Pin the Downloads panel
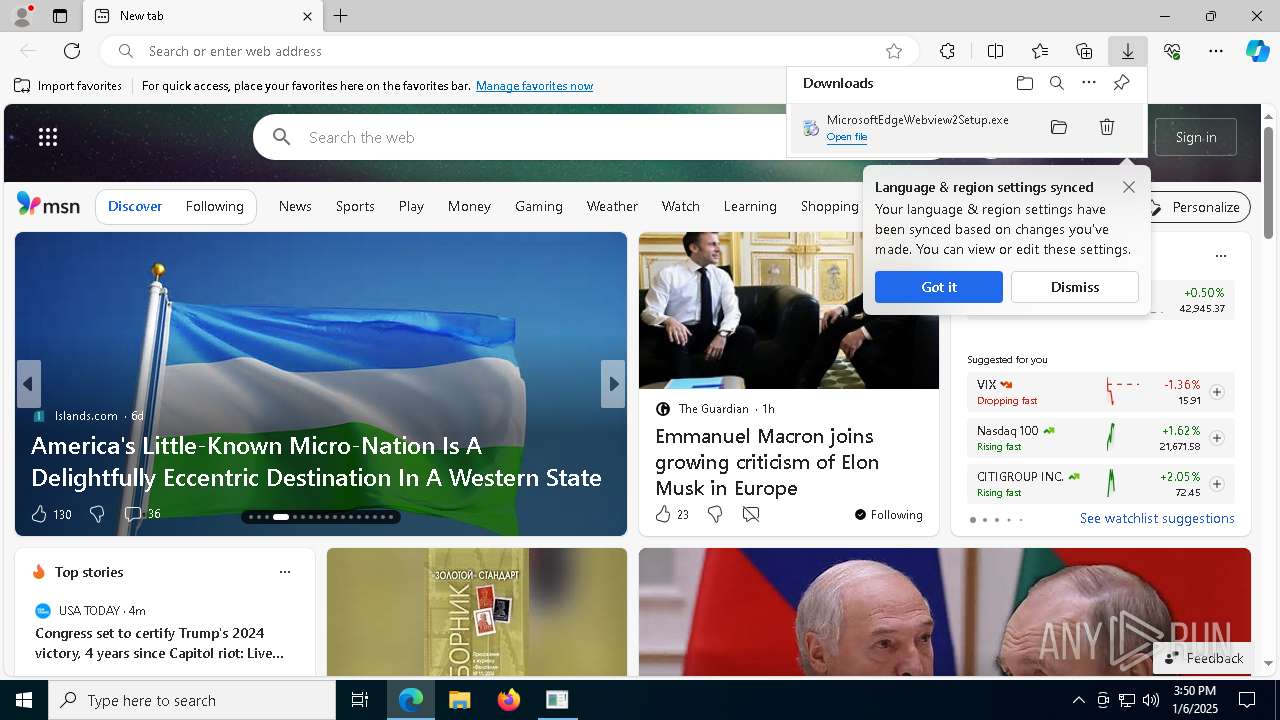Screen dimensions: 1280x720 [1121, 83]
